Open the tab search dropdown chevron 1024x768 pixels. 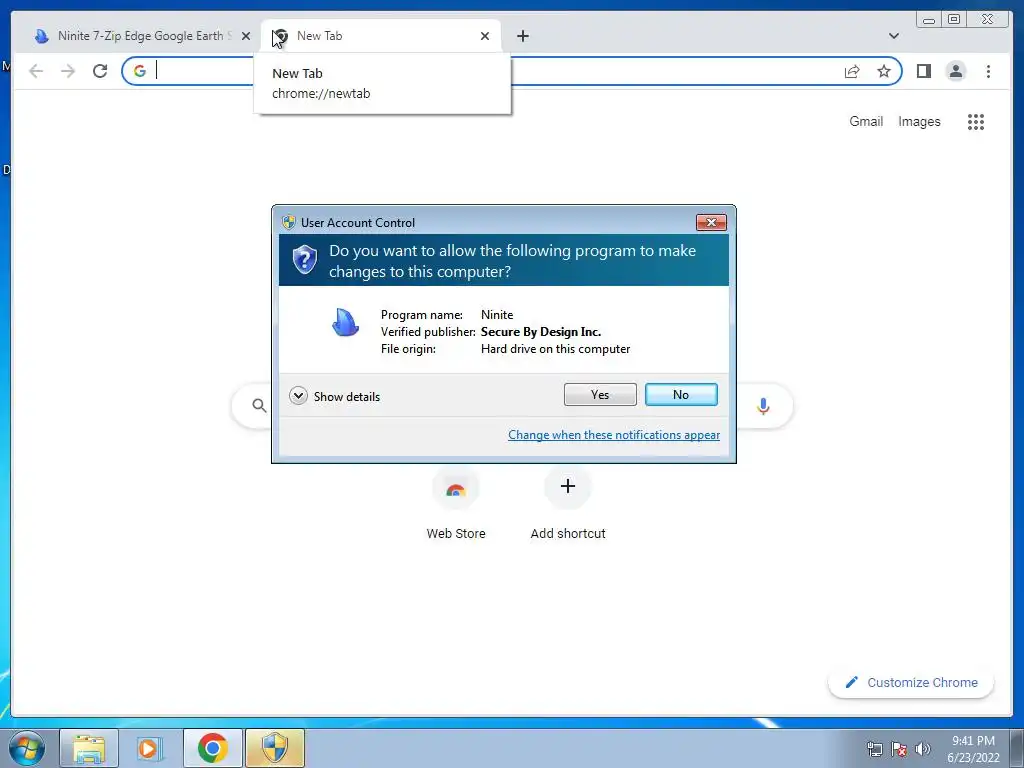(x=893, y=36)
